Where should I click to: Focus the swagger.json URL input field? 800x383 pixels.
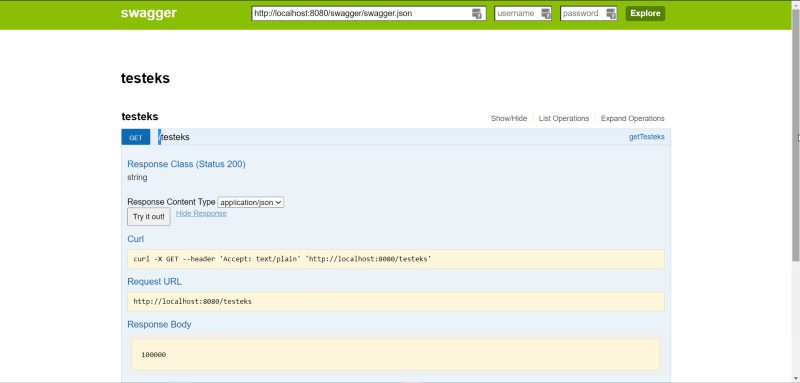point(368,13)
